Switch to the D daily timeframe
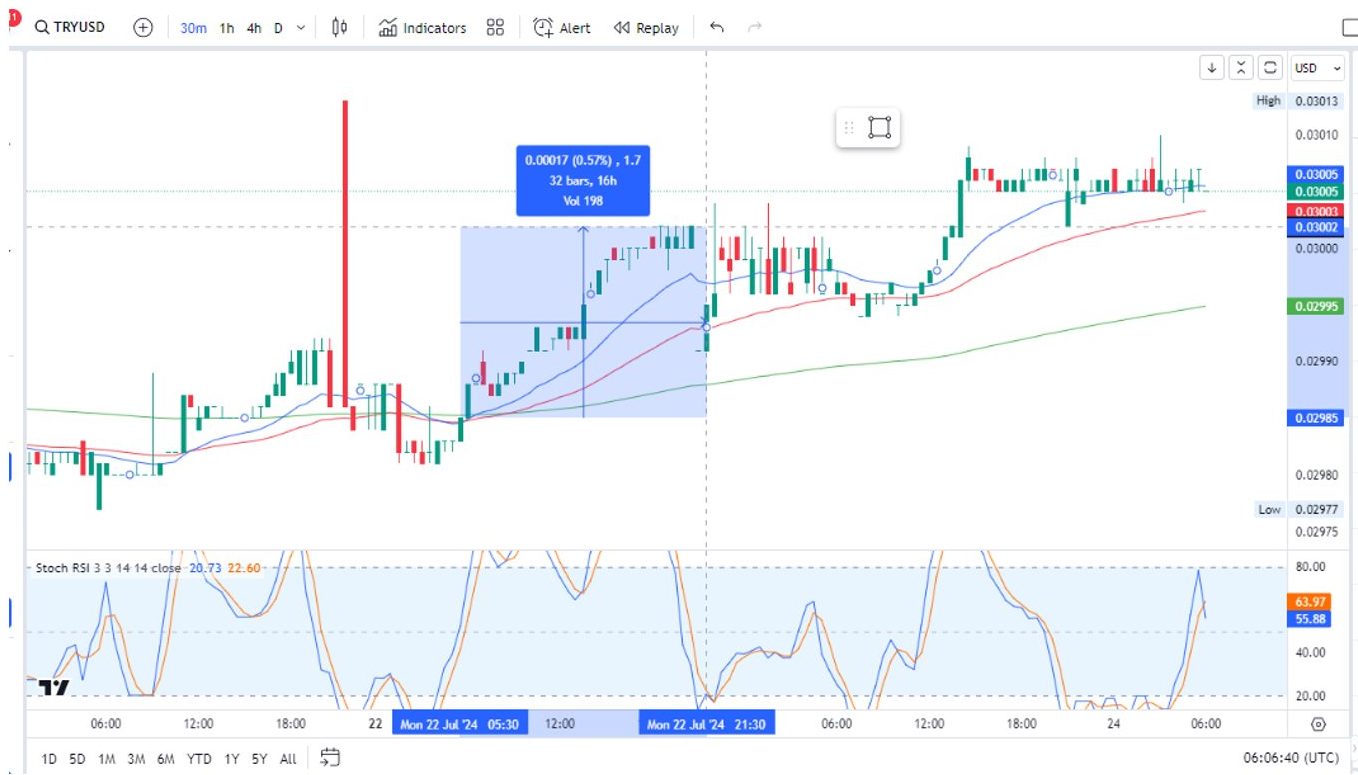The width and height of the screenshot is (1358, 775). tap(278, 28)
